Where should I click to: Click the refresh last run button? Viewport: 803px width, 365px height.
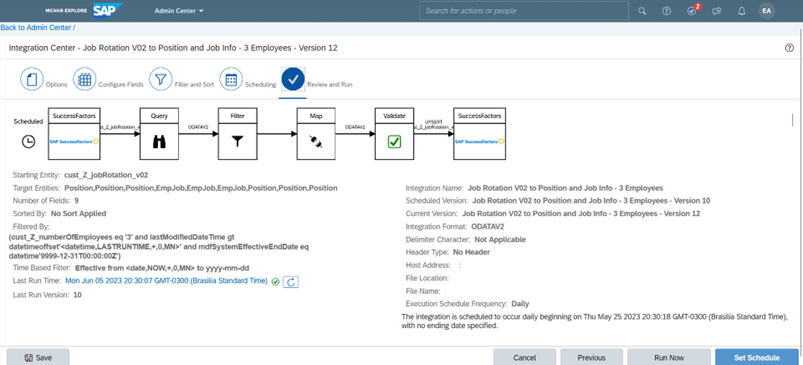[x=291, y=281]
